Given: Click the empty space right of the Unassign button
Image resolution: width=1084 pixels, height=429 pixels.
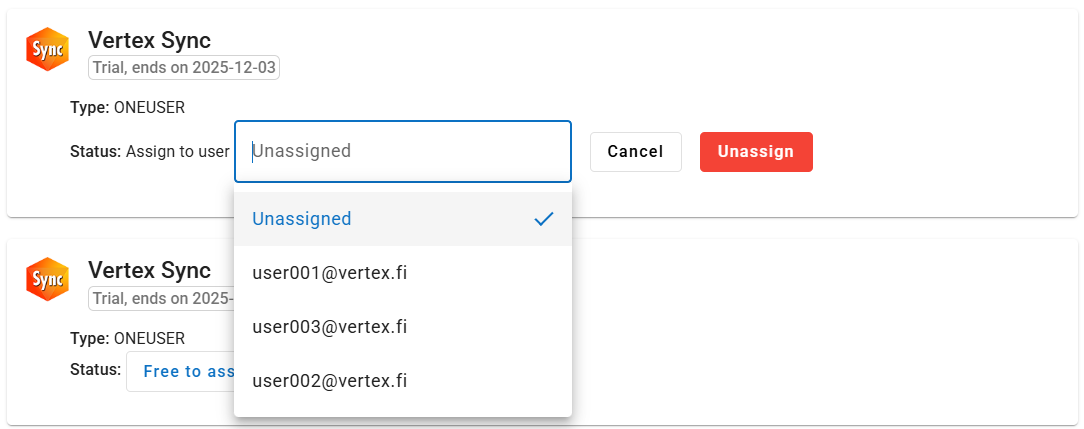Looking at the screenshot, I should pyautogui.click(x=940, y=152).
